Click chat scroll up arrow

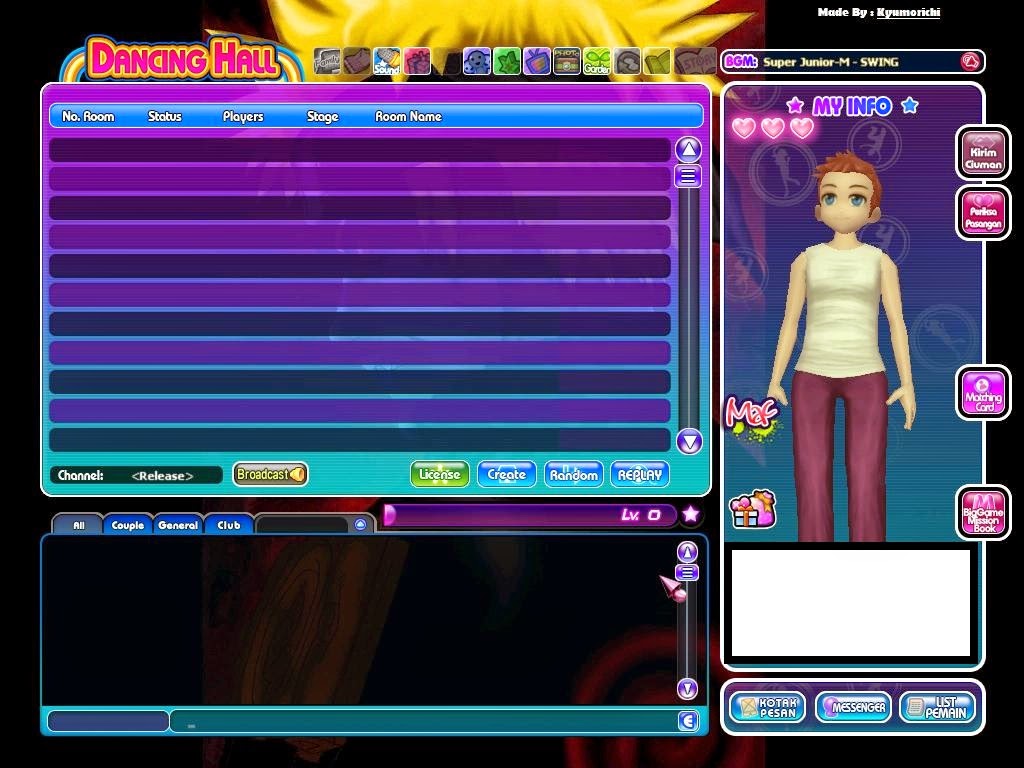pos(687,552)
